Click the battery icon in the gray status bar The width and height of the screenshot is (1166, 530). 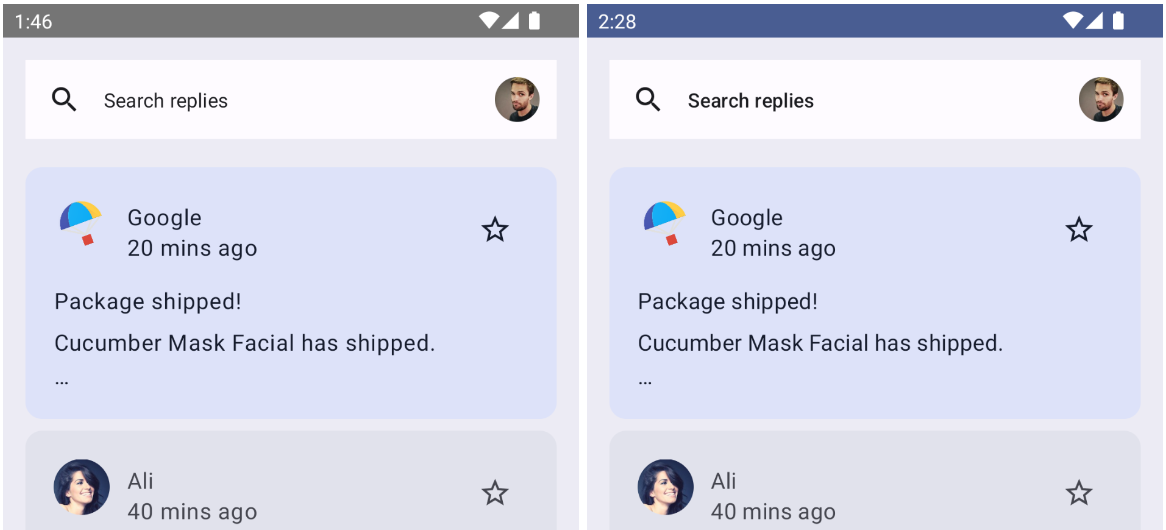(534, 21)
